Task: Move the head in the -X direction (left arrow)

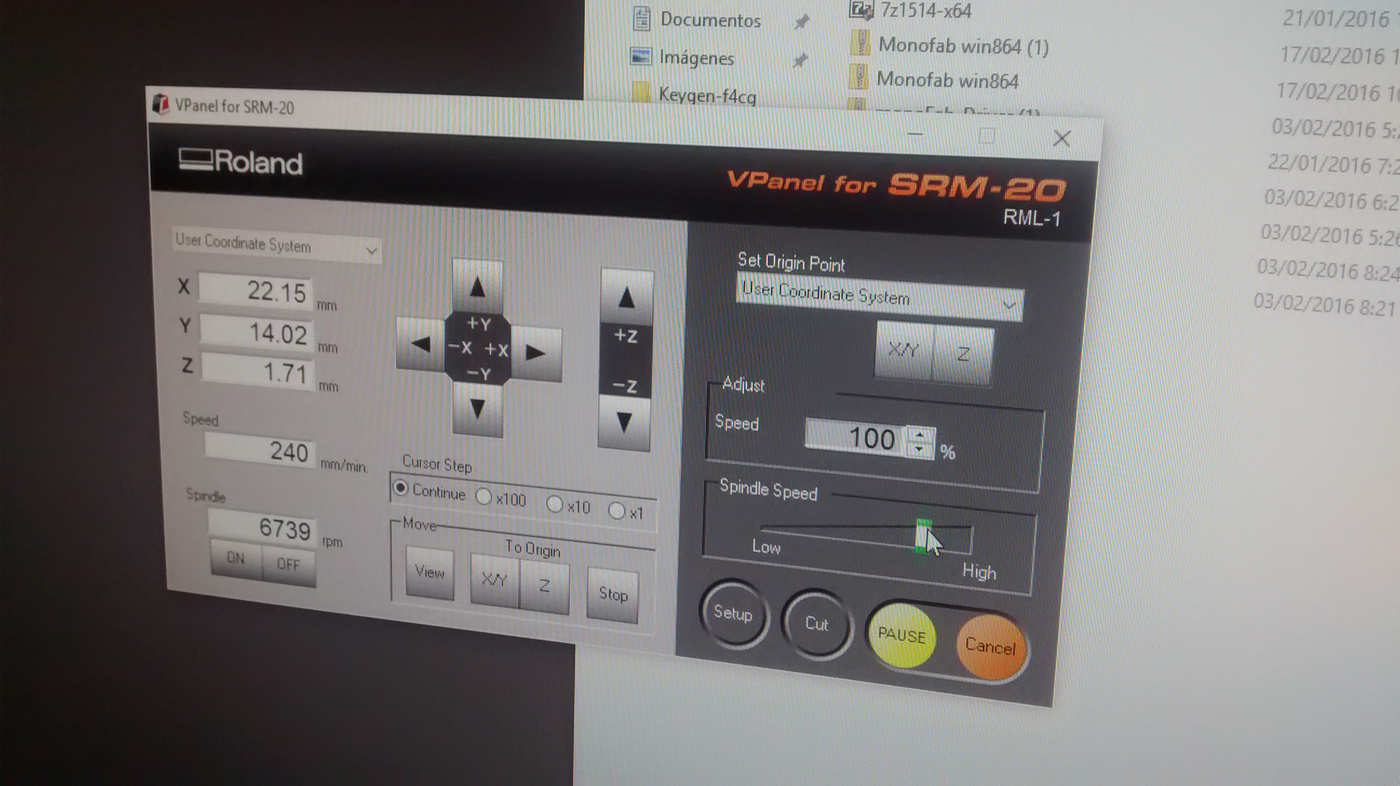Action: (x=420, y=345)
